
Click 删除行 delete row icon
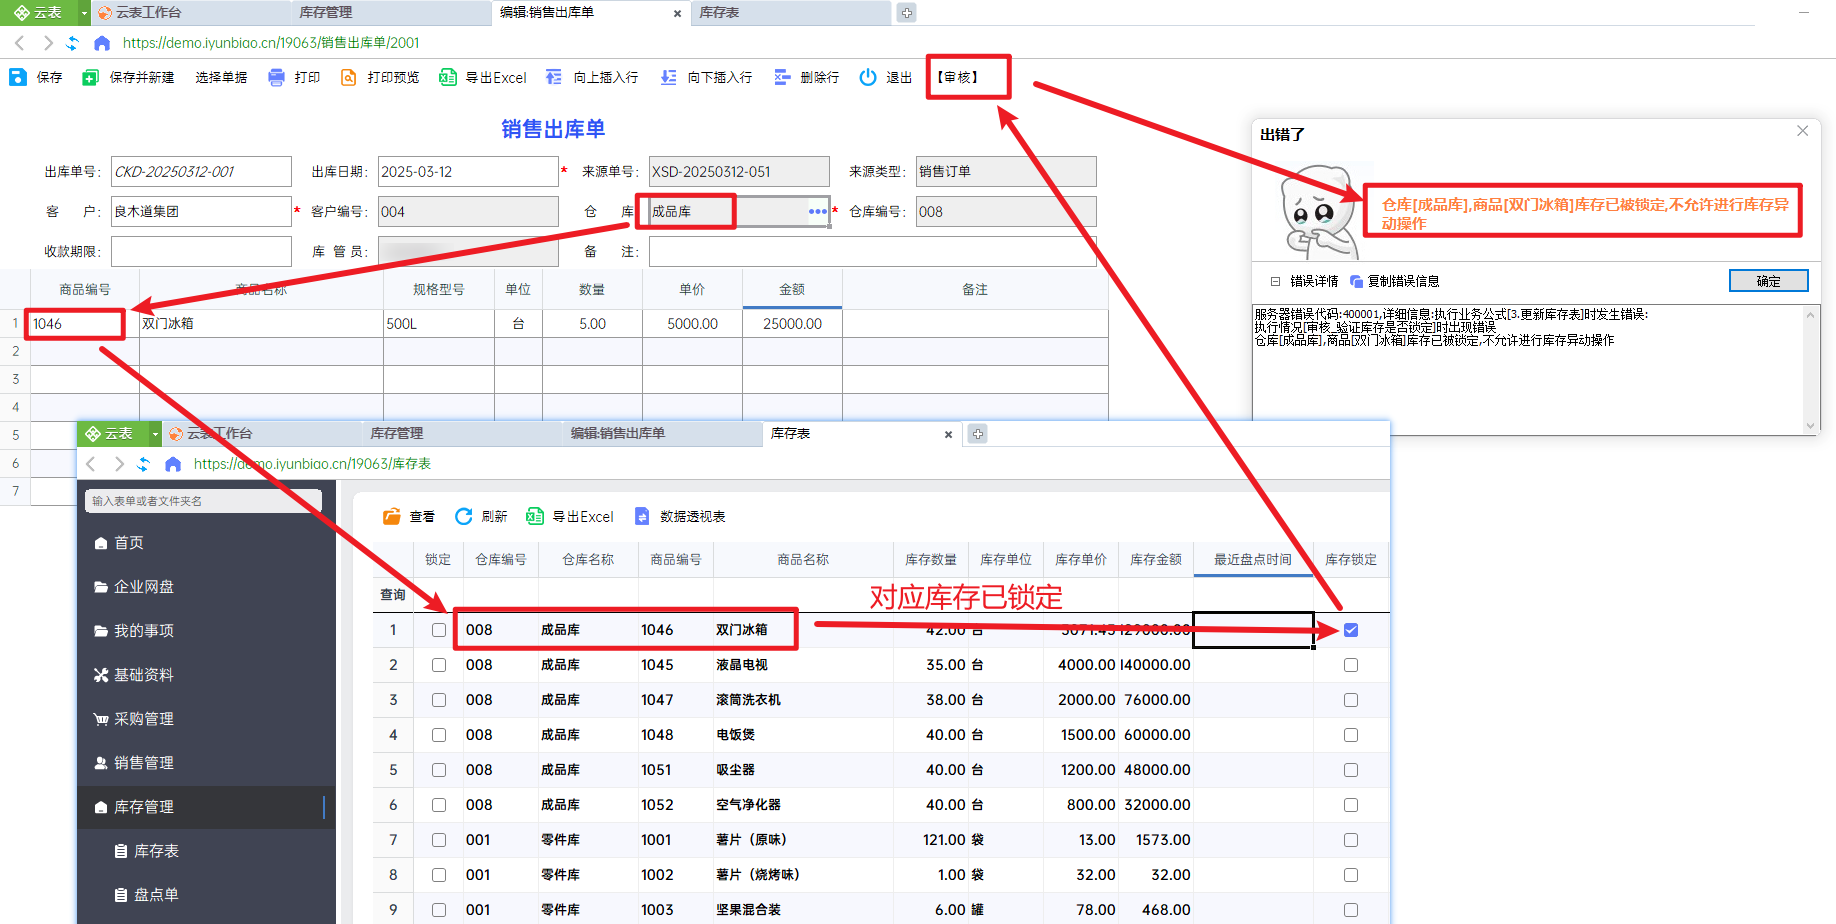[x=782, y=77]
